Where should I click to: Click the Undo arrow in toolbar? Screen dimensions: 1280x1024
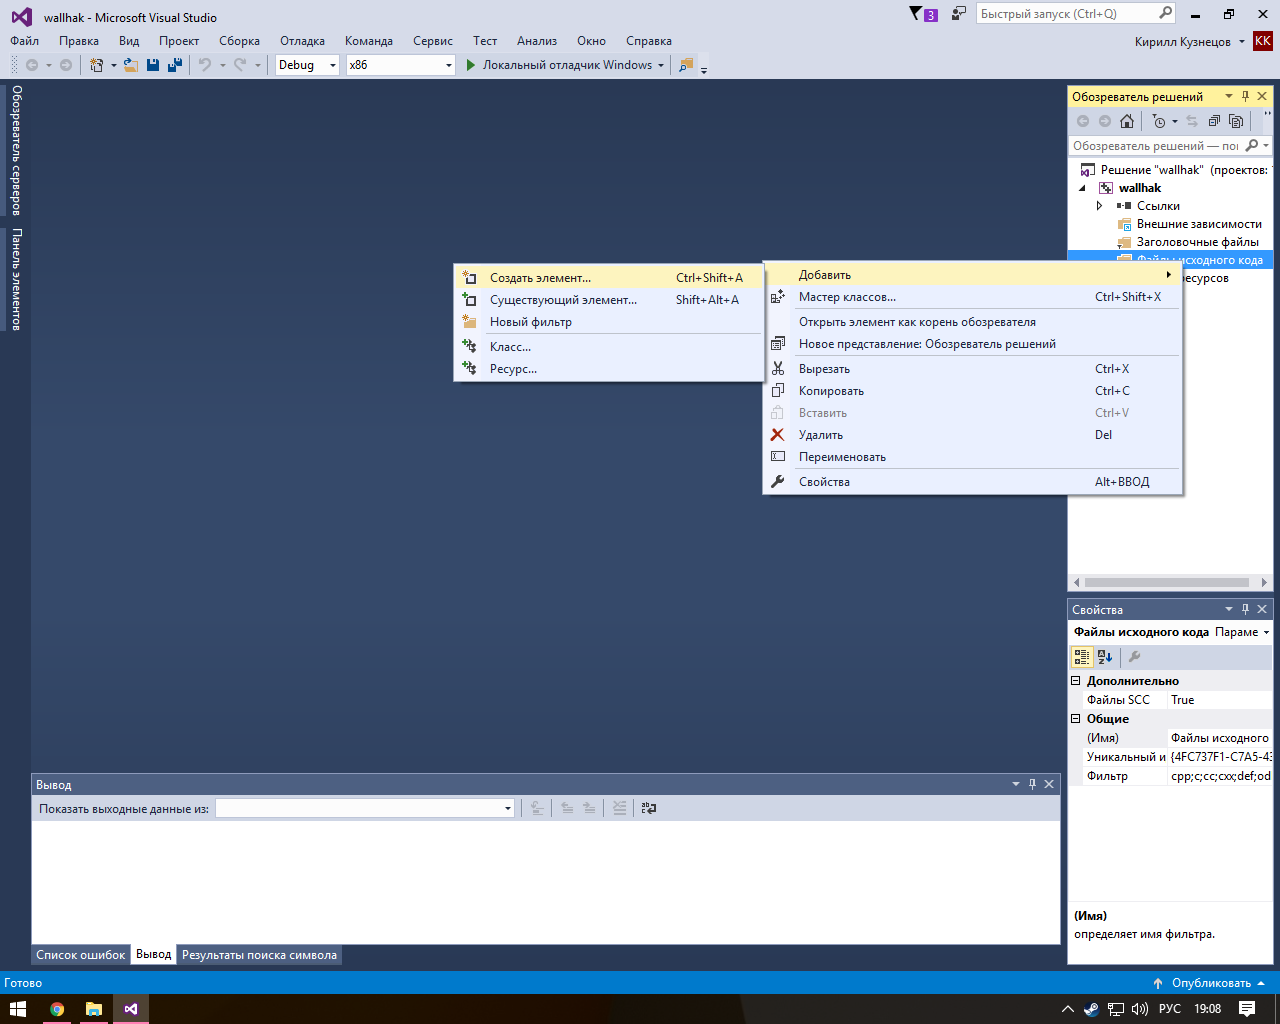(205, 65)
